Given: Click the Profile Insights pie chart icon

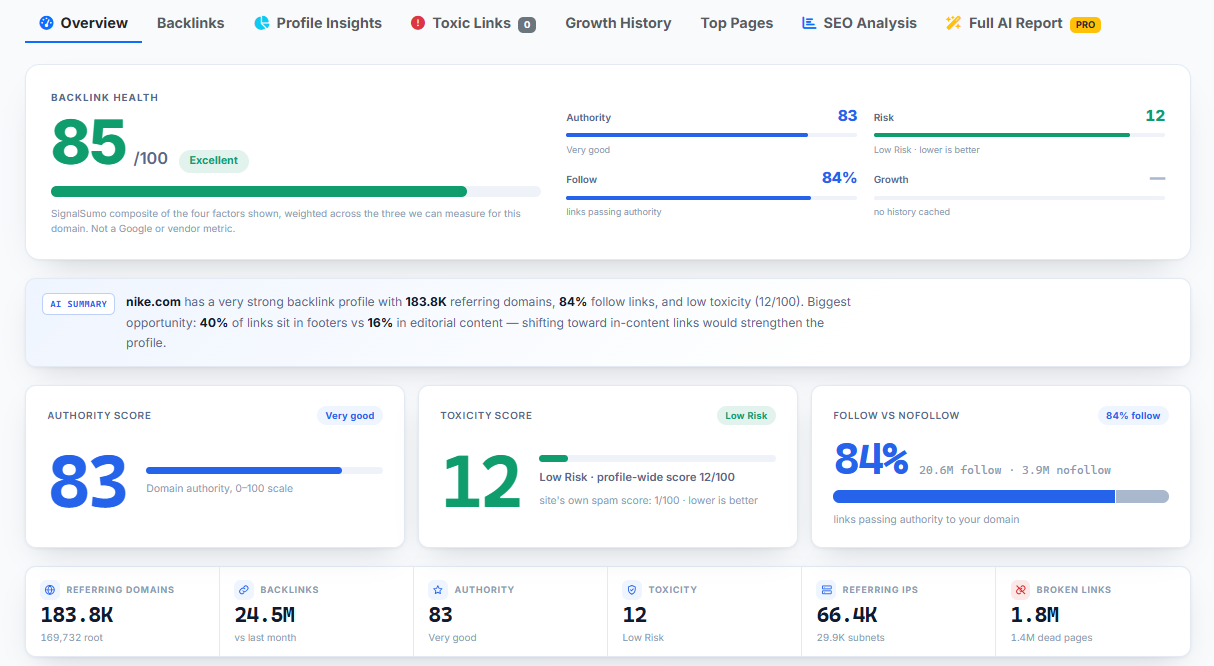Looking at the screenshot, I should [x=262, y=23].
